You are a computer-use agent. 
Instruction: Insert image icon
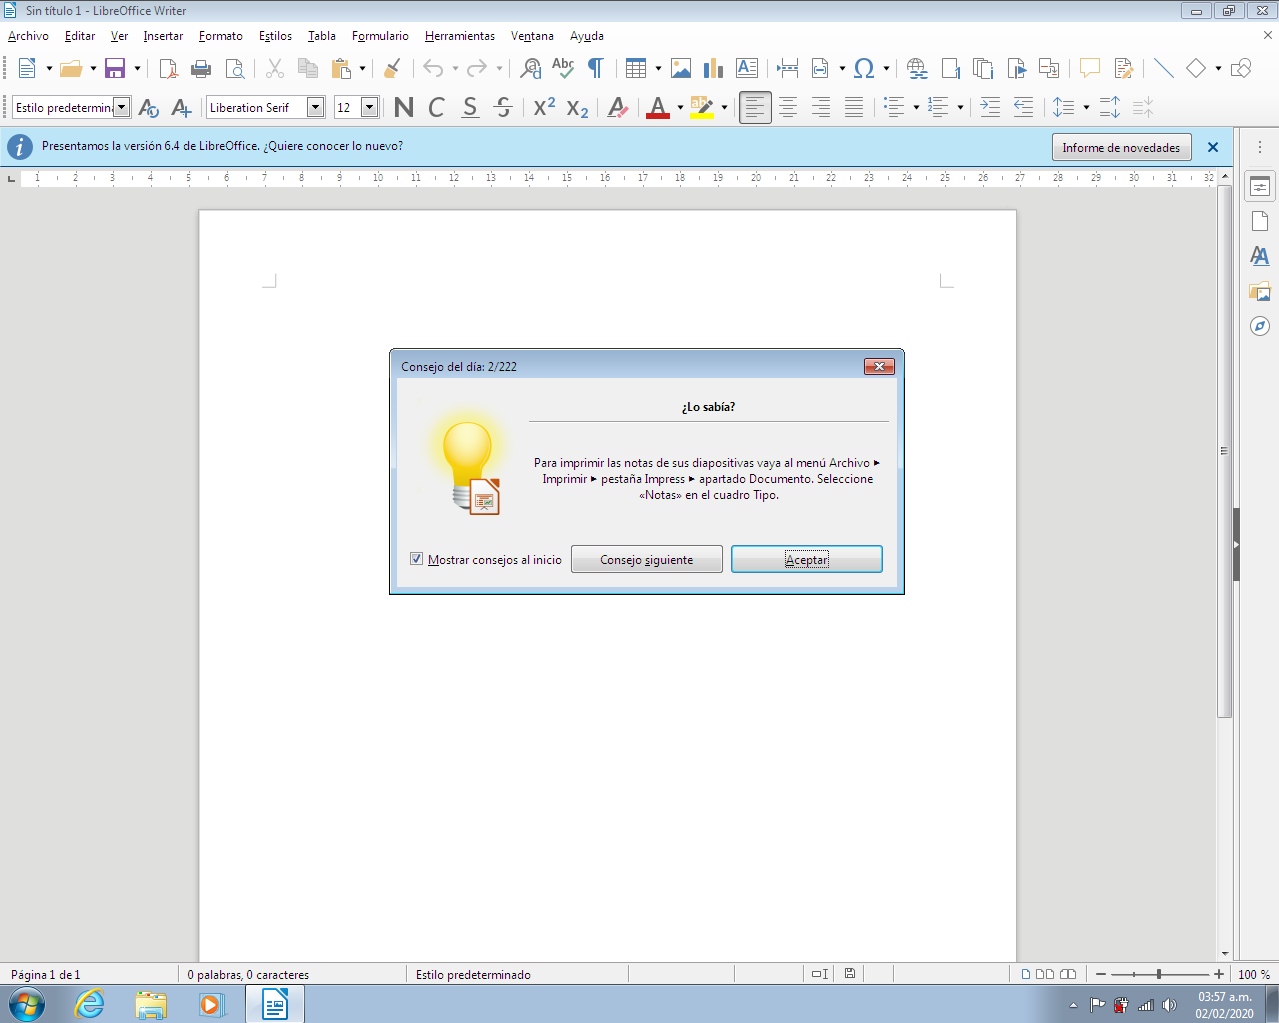pos(681,68)
